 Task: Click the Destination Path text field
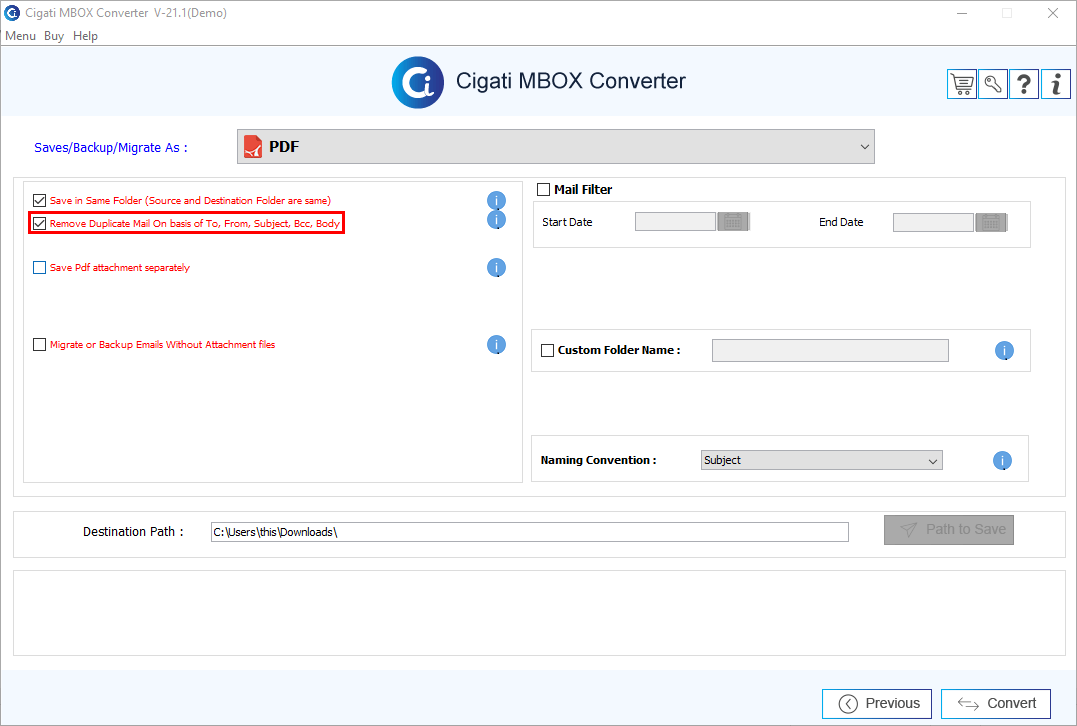coord(530,532)
